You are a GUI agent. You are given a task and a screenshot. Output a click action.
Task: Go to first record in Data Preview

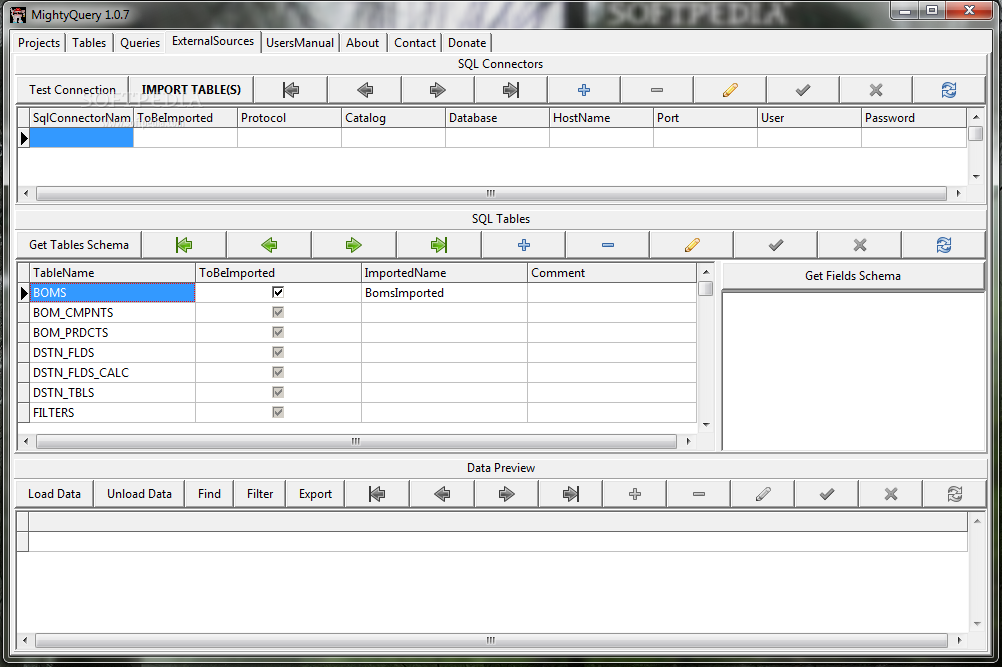(x=377, y=494)
